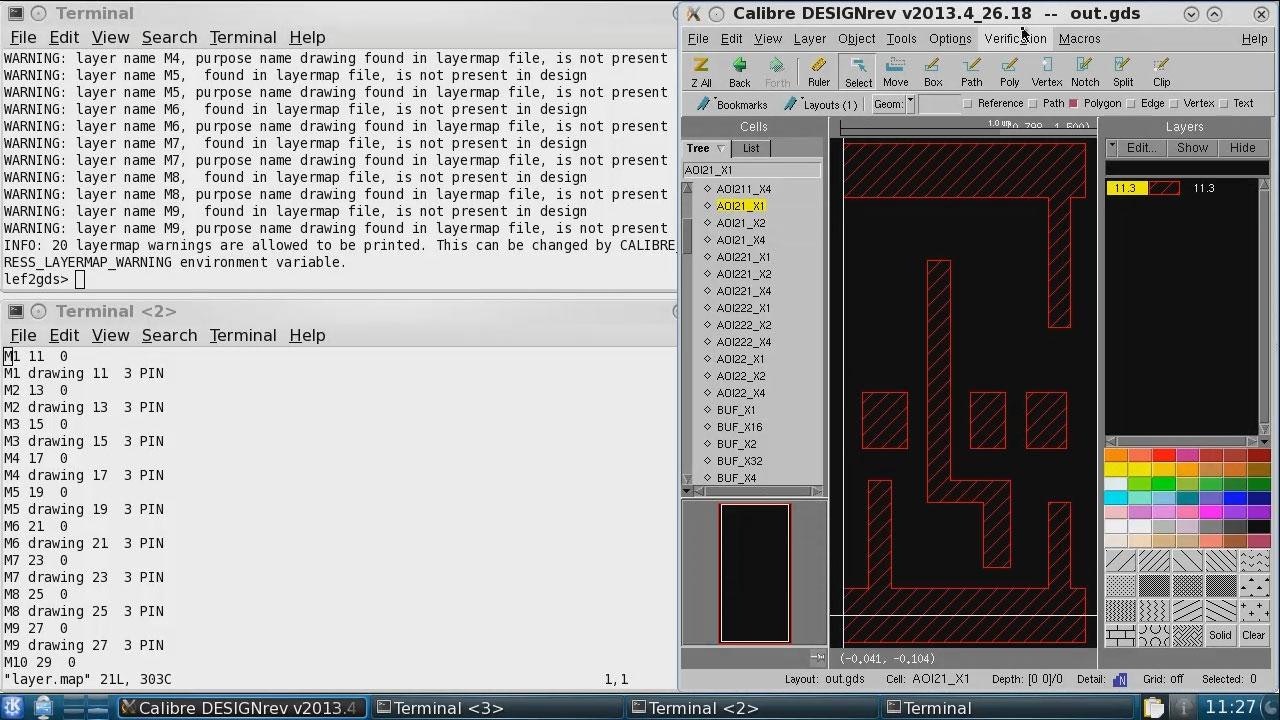Click the Back view icon
Screen dimensions: 1280x720
(739, 72)
